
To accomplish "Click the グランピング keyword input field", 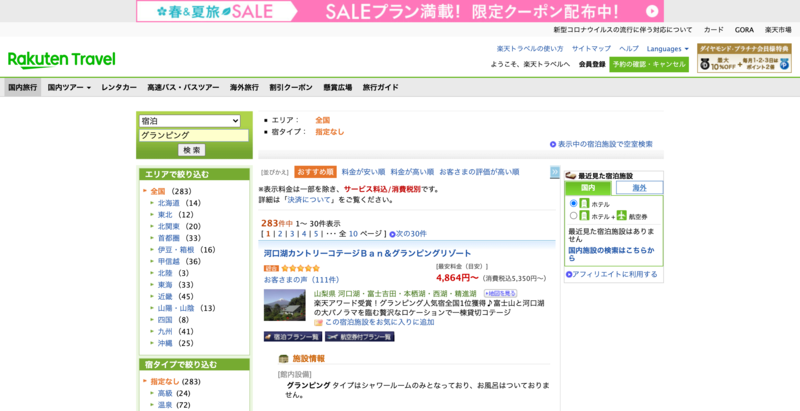I will click(194, 136).
